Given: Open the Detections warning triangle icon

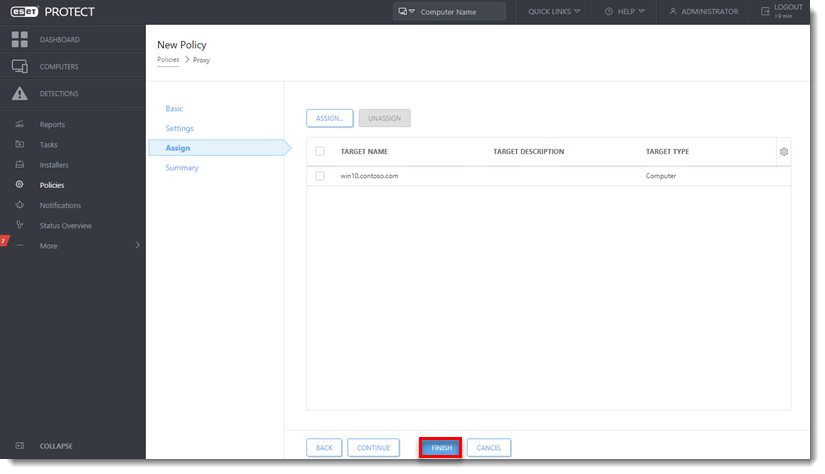Looking at the screenshot, I should (19, 94).
